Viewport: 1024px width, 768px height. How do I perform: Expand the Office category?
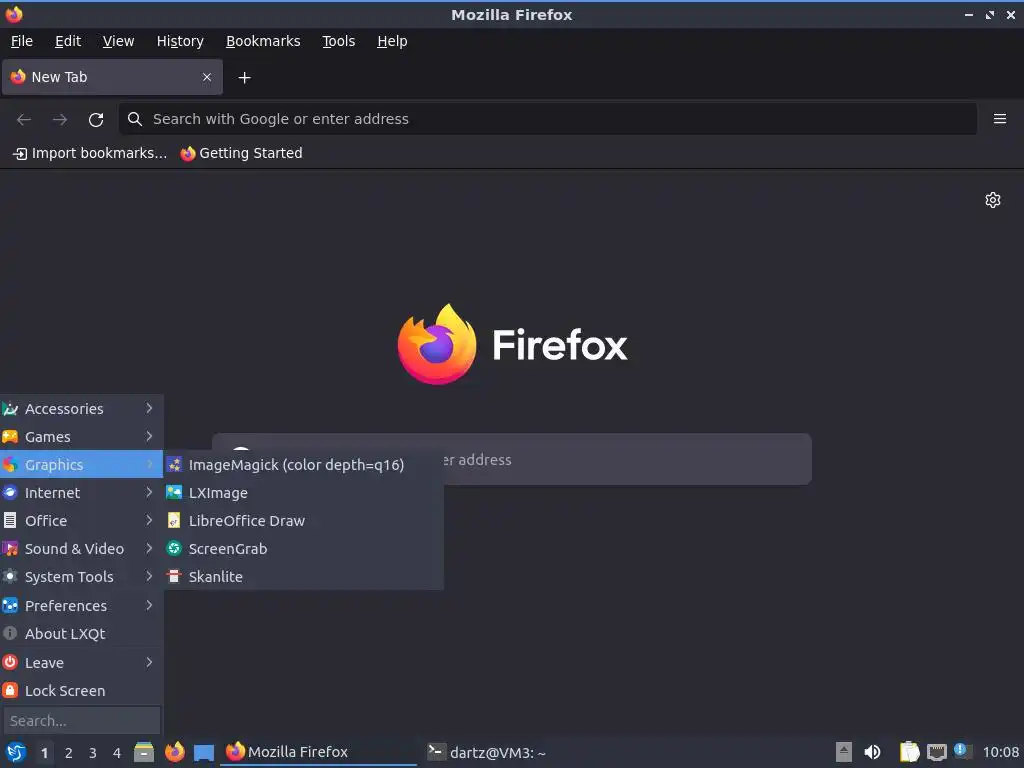[x=81, y=520]
